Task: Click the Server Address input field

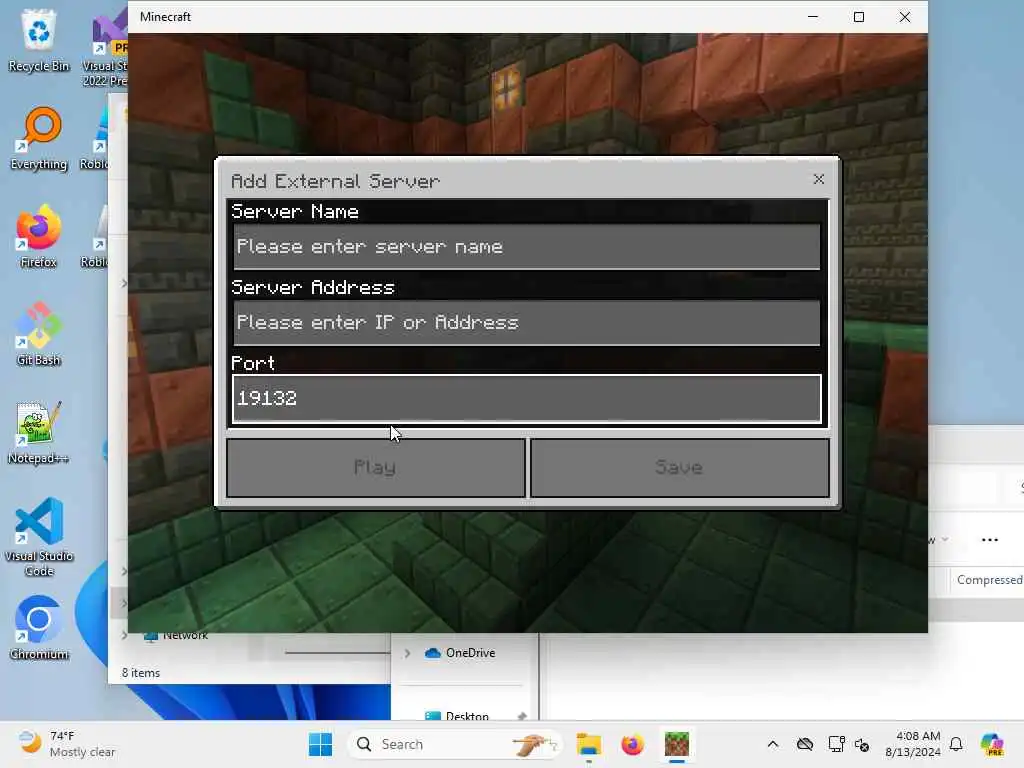Action: coord(526,323)
